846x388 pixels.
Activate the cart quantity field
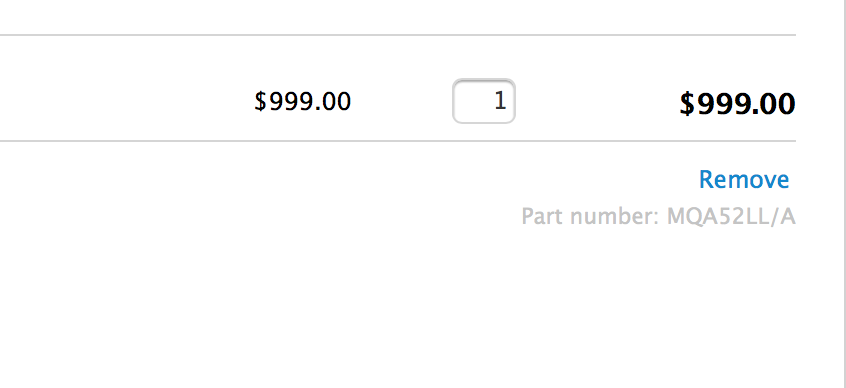point(484,101)
